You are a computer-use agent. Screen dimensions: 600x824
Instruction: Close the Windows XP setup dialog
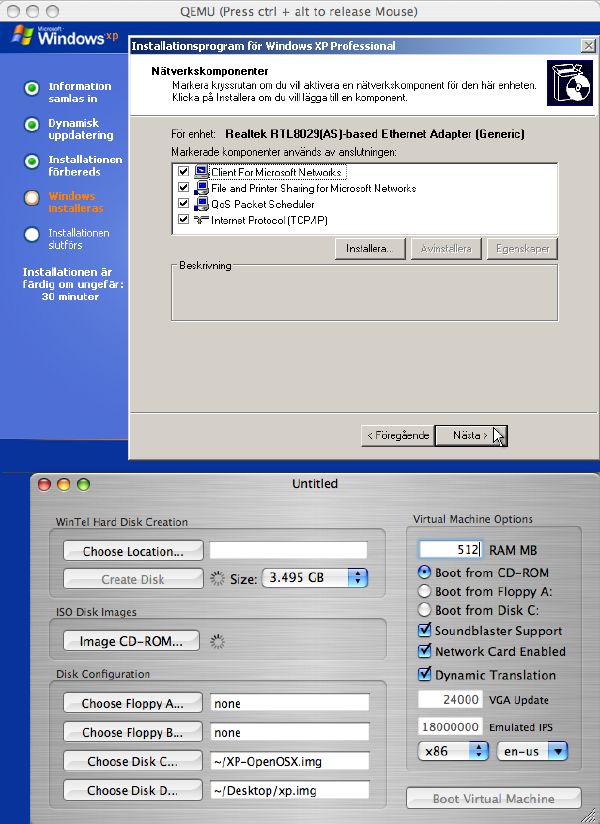point(588,46)
